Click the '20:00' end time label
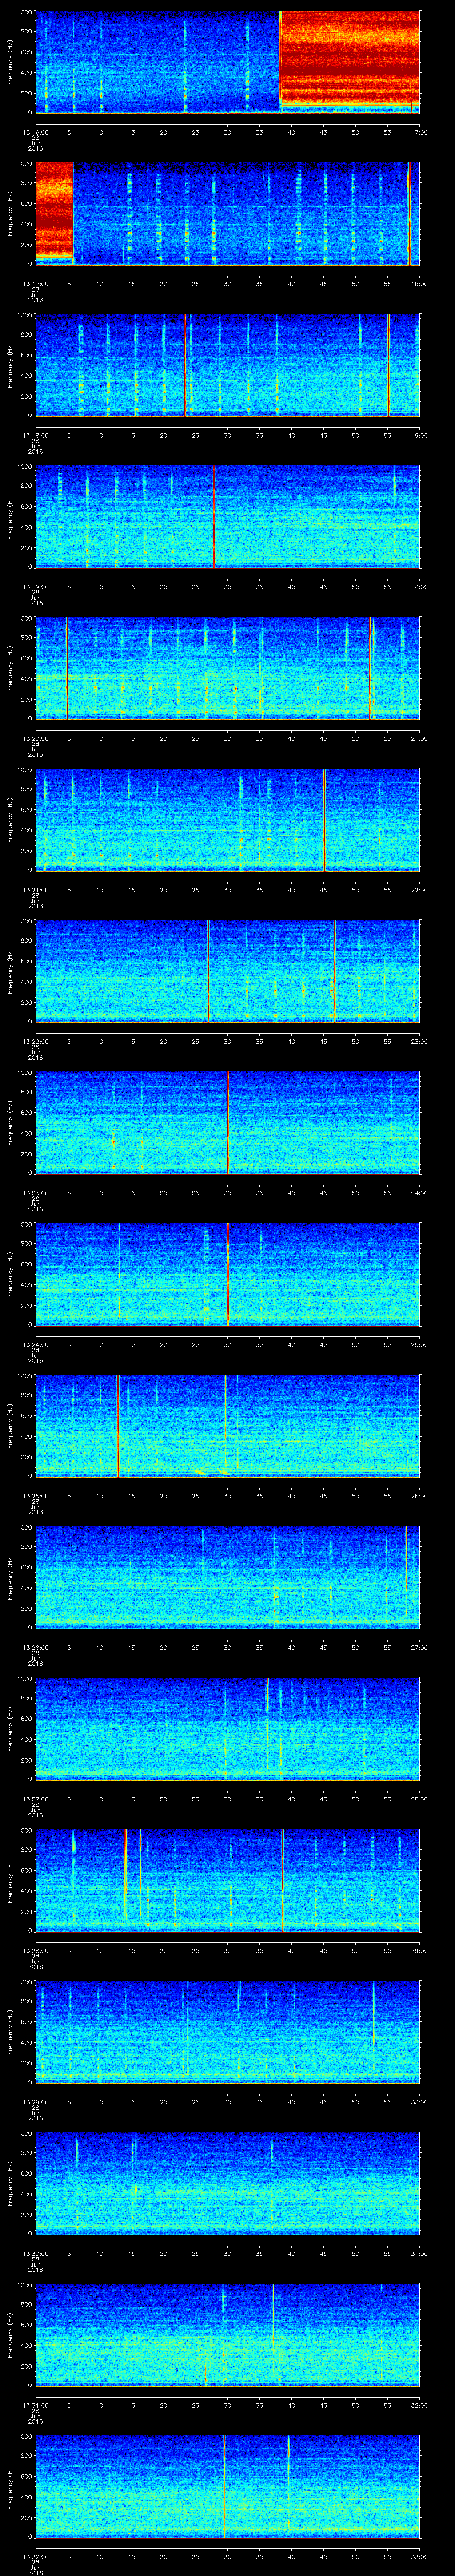This screenshot has height=2576, width=455. tap(419, 586)
